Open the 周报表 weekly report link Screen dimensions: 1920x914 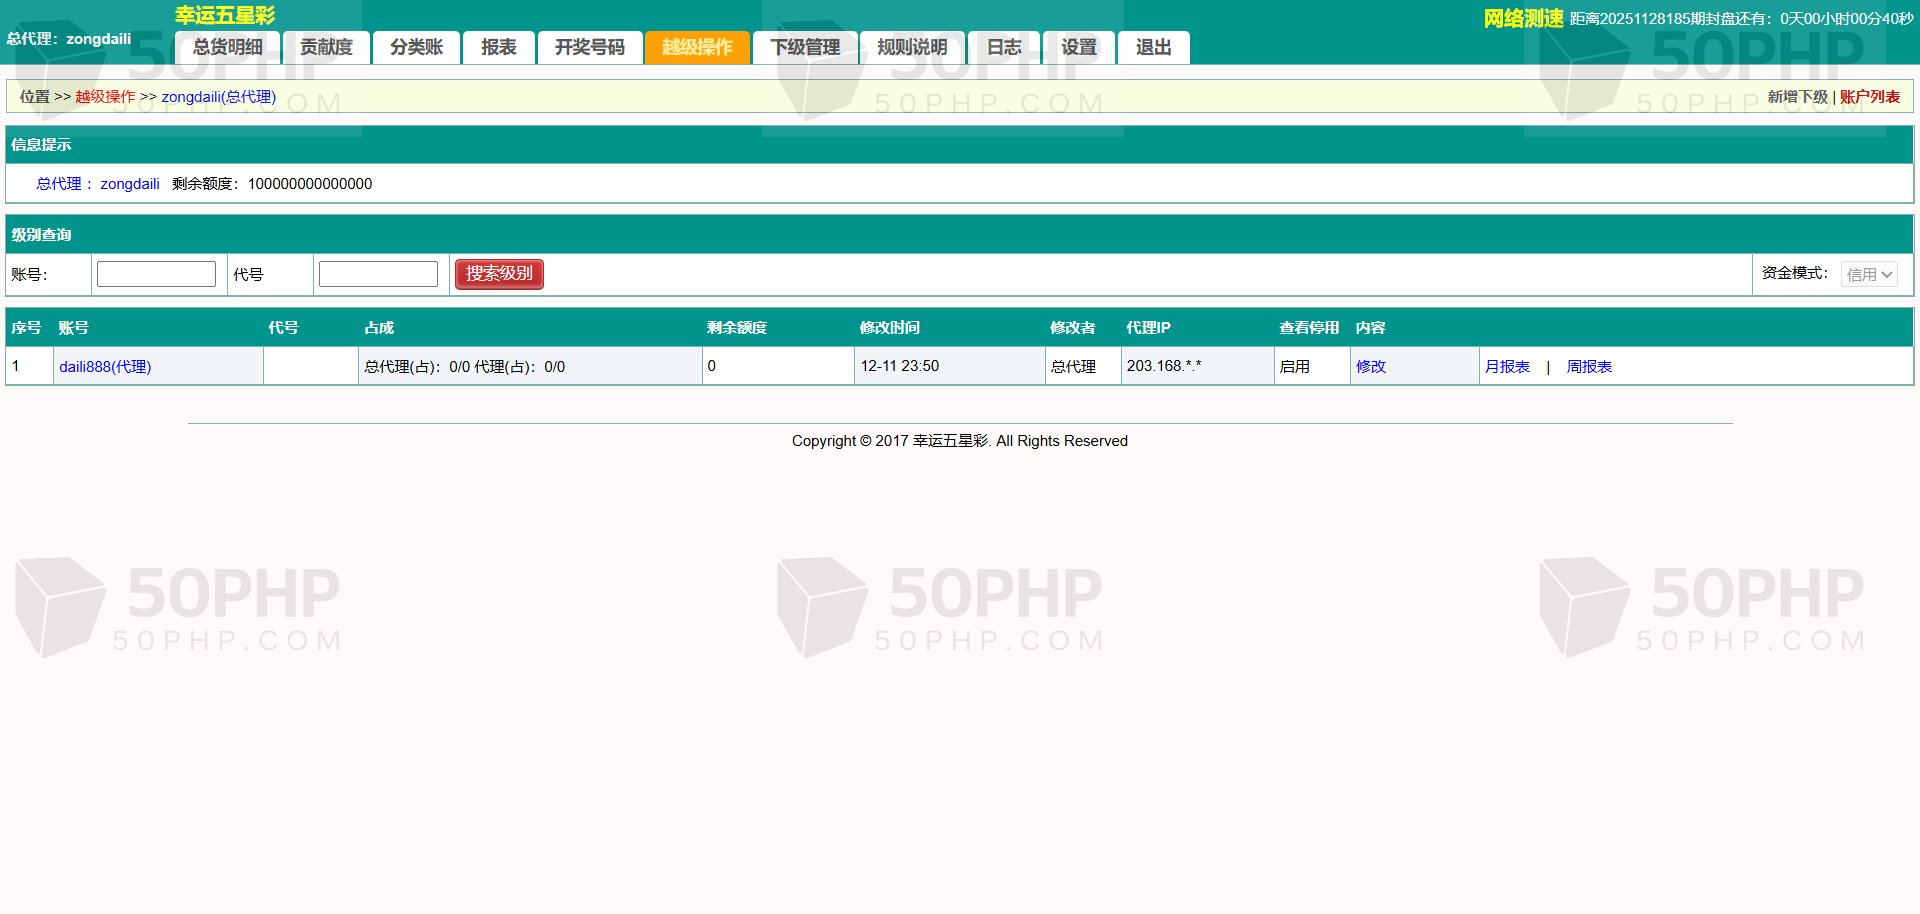click(x=1589, y=367)
